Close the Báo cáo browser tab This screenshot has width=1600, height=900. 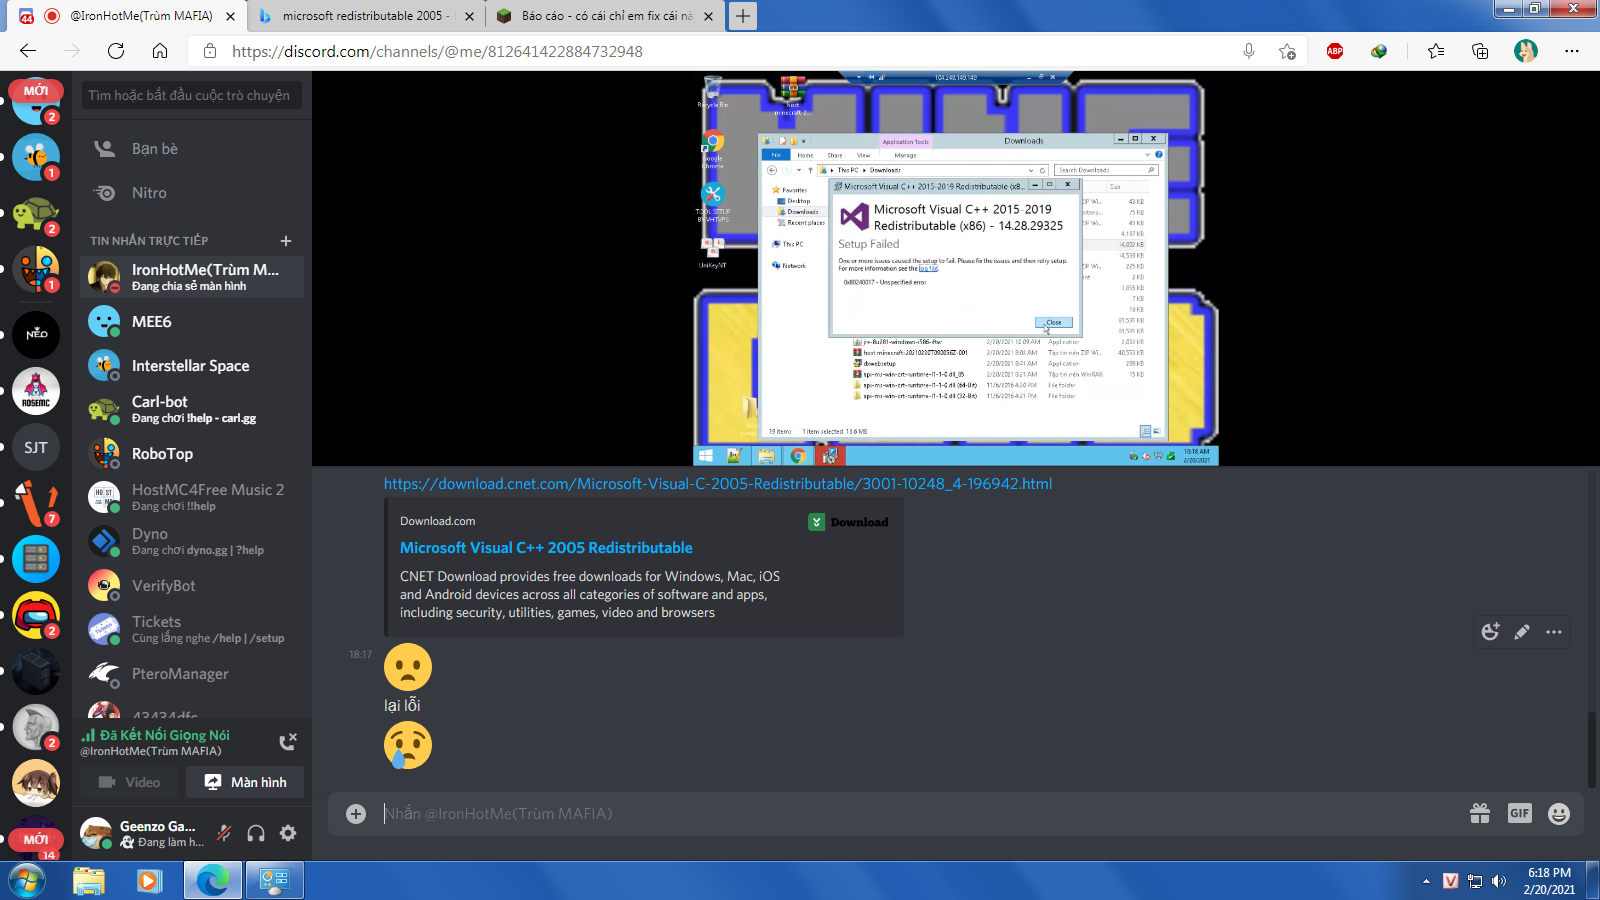[x=708, y=16]
